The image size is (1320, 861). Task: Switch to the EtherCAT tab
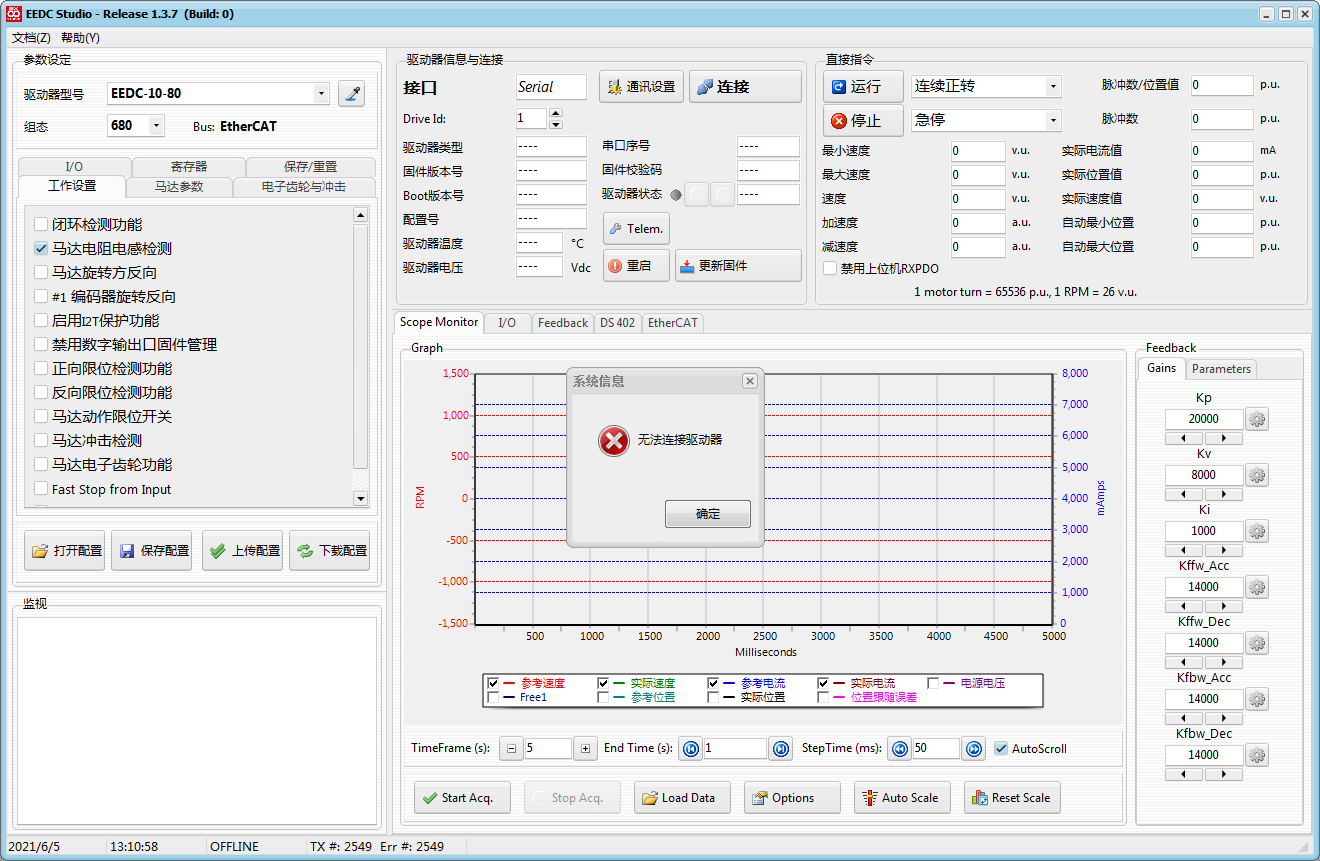673,323
